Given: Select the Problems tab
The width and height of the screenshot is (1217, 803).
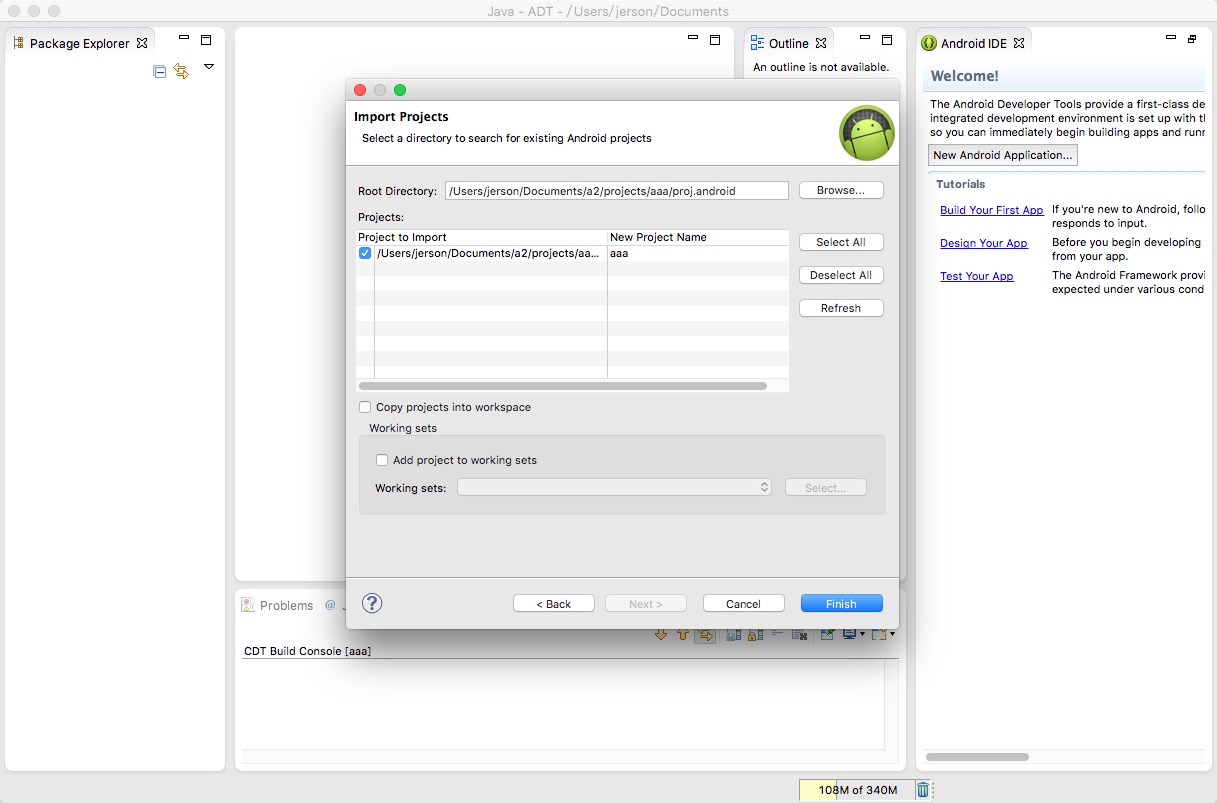Looking at the screenshot, I should click(x=278, y=605).
